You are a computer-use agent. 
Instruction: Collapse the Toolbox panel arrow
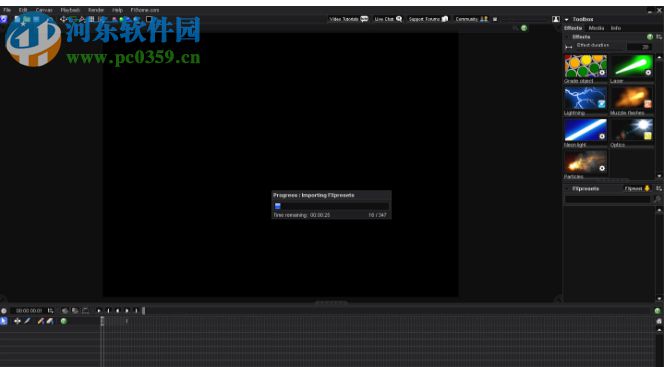coord(567,20)
